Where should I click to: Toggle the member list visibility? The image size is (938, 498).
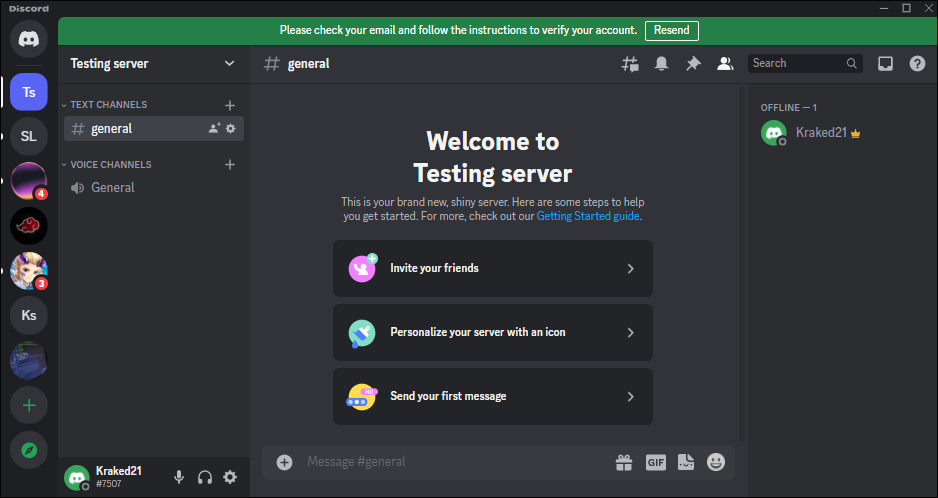[725, 63]
